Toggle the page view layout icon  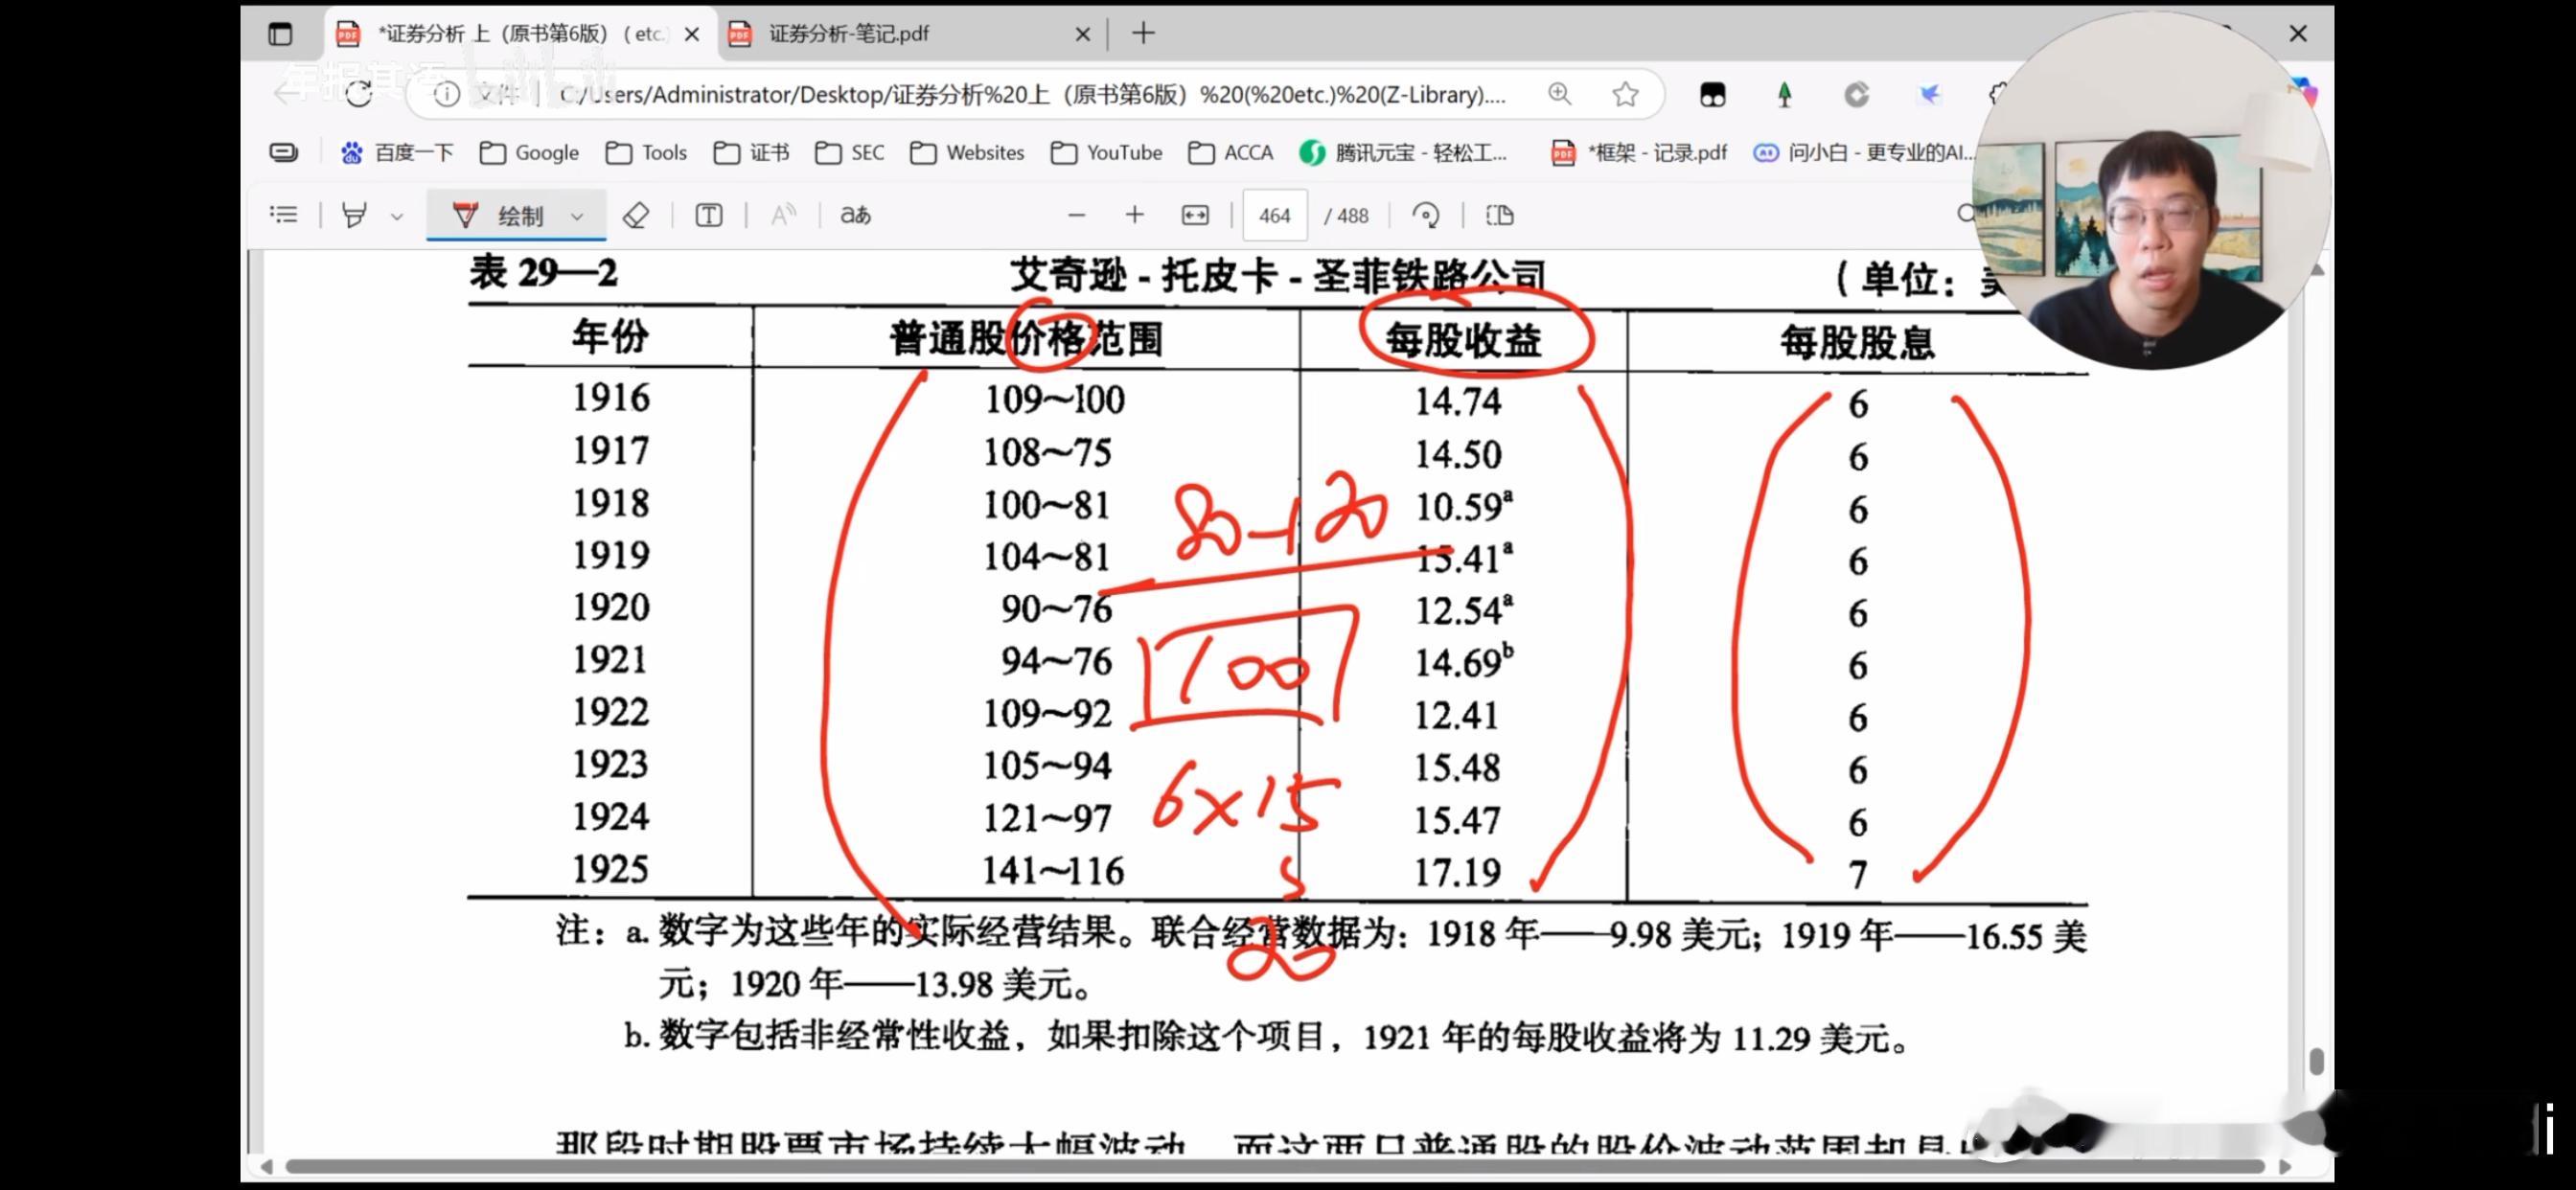1499,215
